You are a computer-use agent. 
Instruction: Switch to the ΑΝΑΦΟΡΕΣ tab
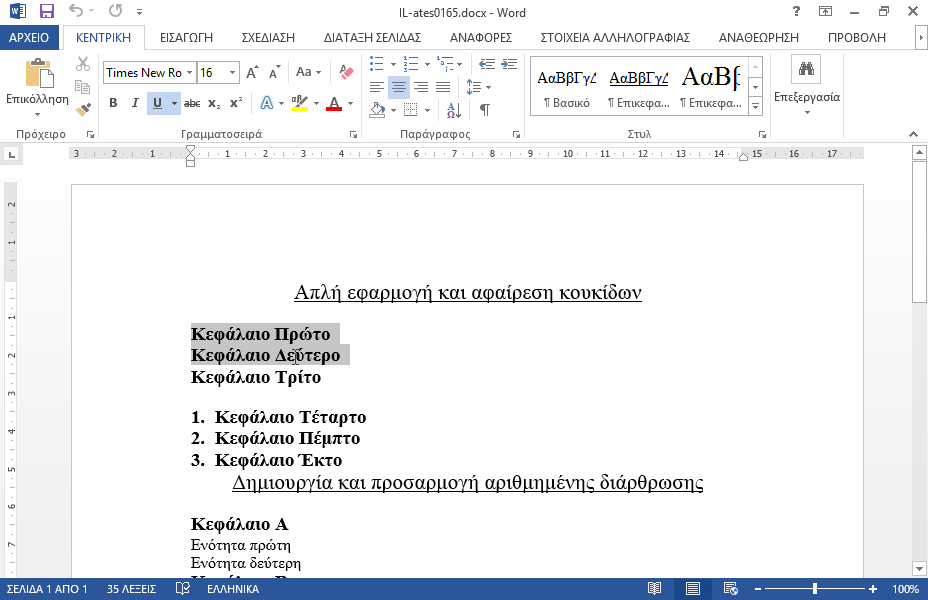481,37
